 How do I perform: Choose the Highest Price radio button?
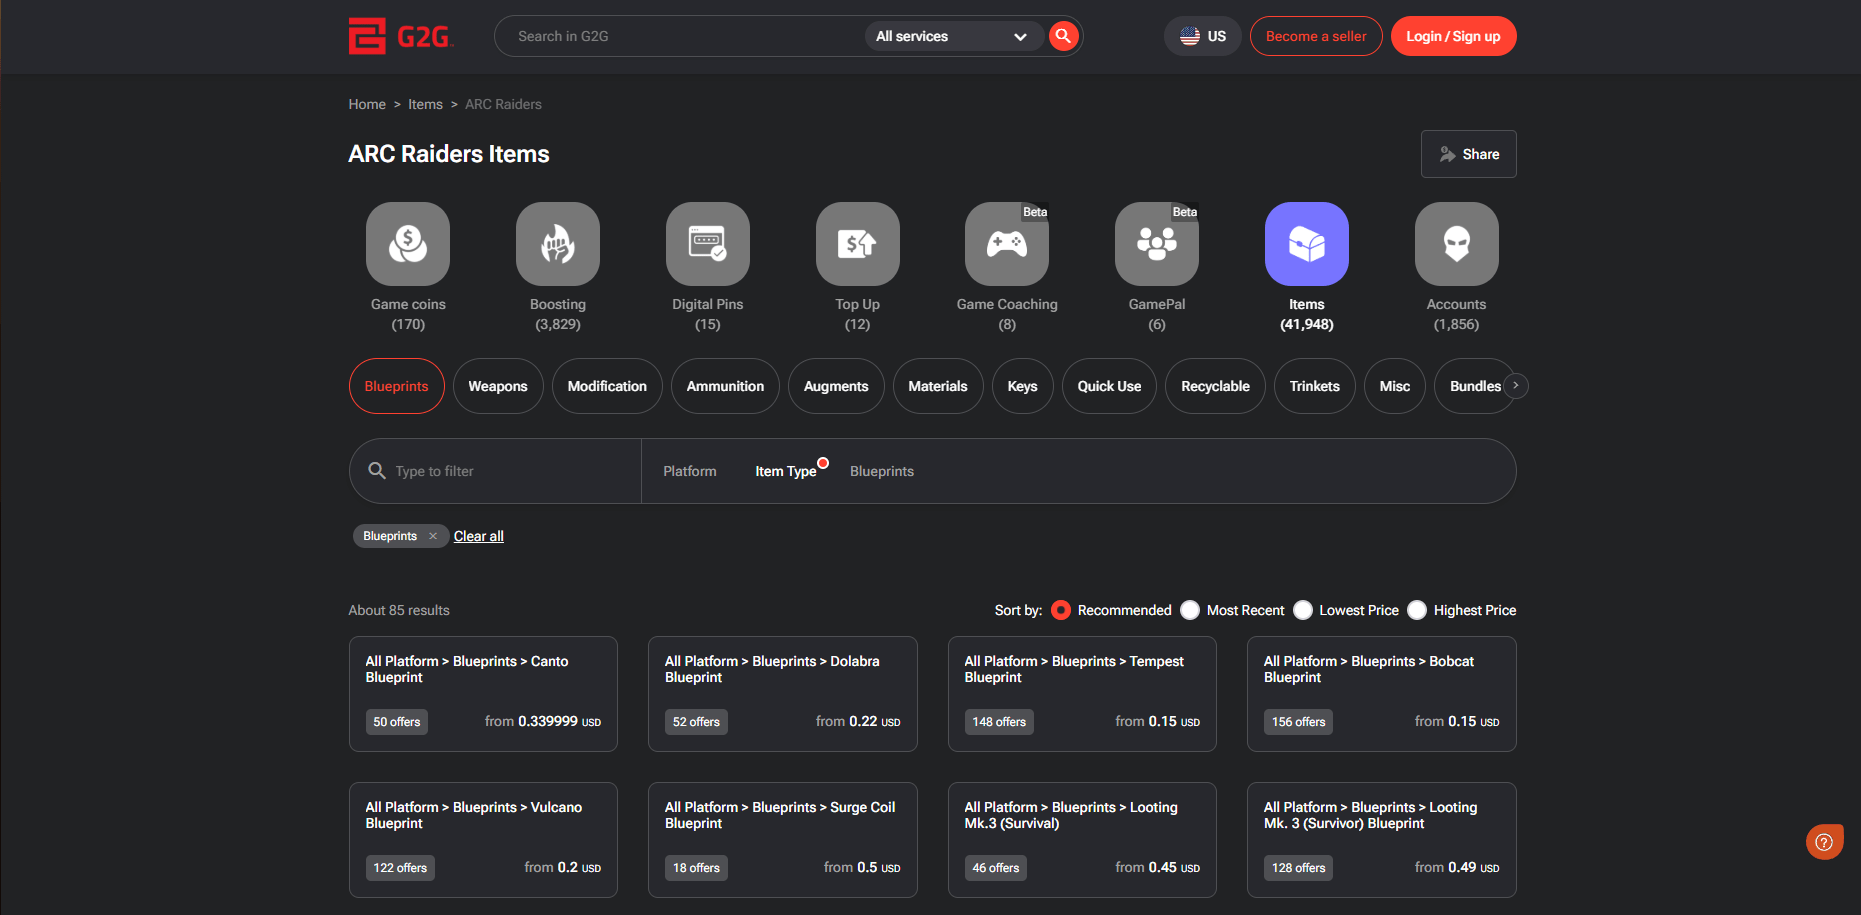pos(1417,610)
